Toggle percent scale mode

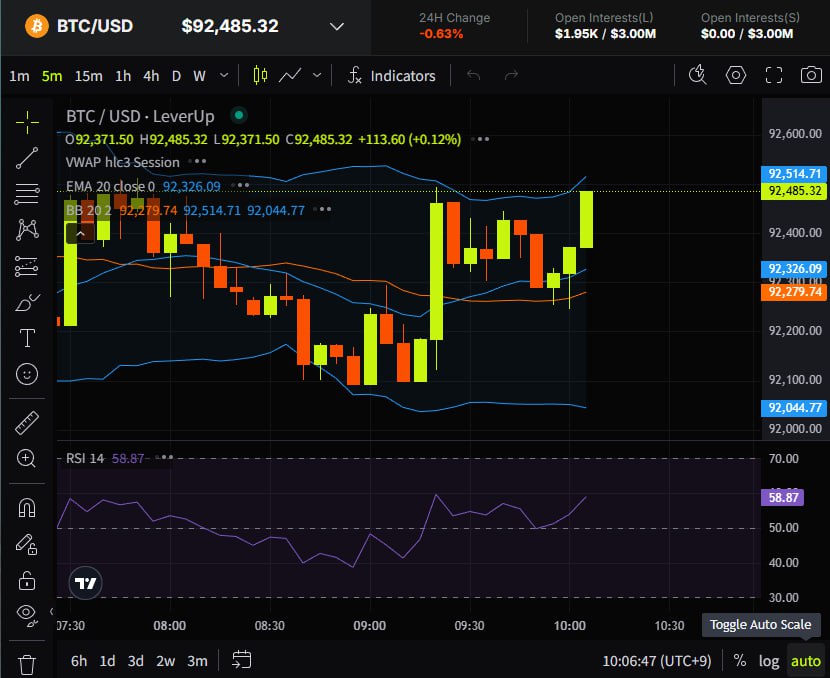tap(739, 661)
